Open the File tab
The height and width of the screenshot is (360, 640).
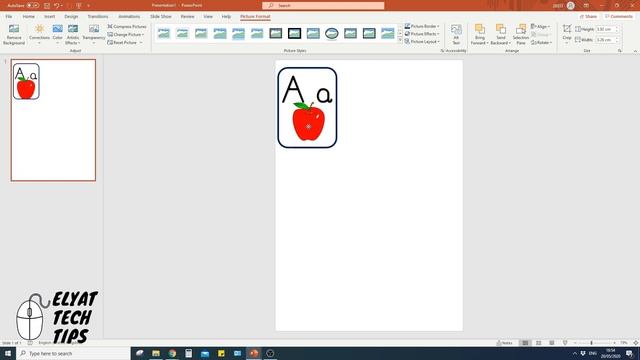(x=9, y=16)
